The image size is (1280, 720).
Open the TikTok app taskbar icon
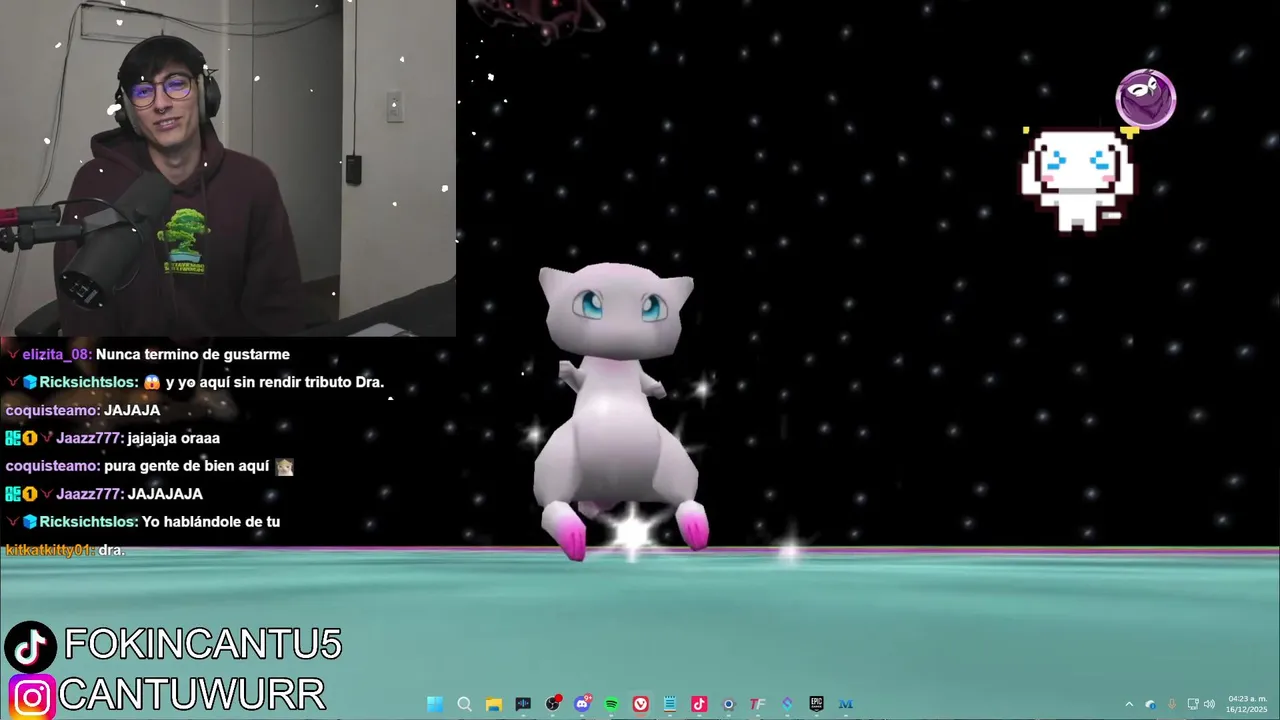[x=699, y=704]
